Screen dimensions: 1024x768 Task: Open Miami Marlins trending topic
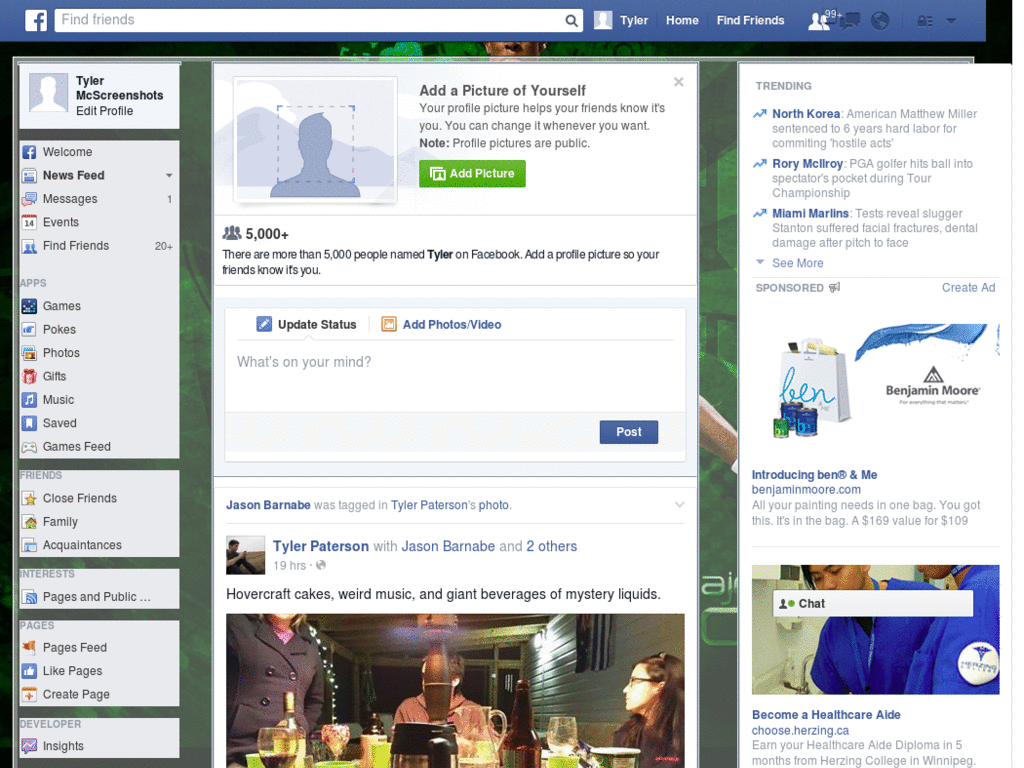[x=810, y=214]
